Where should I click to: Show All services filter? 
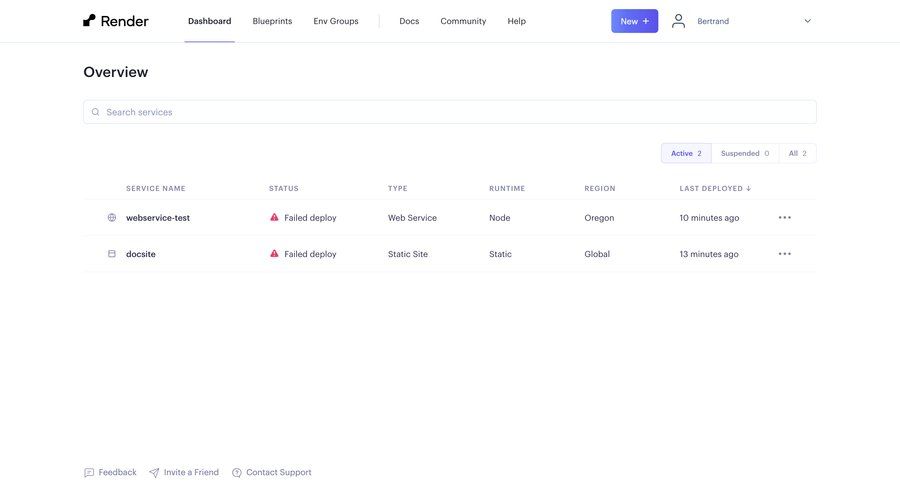pos(797,153)
